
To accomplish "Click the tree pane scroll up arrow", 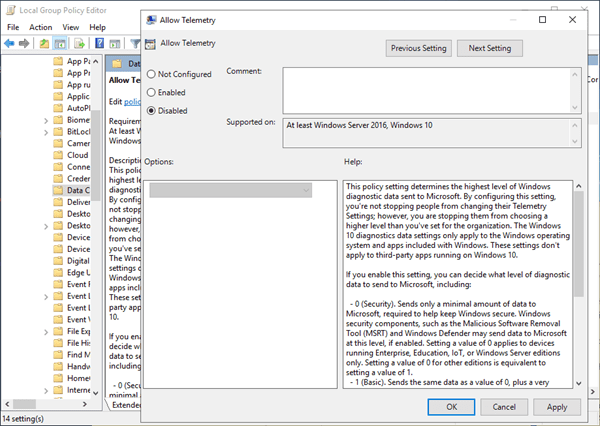I will click(96, 61).
